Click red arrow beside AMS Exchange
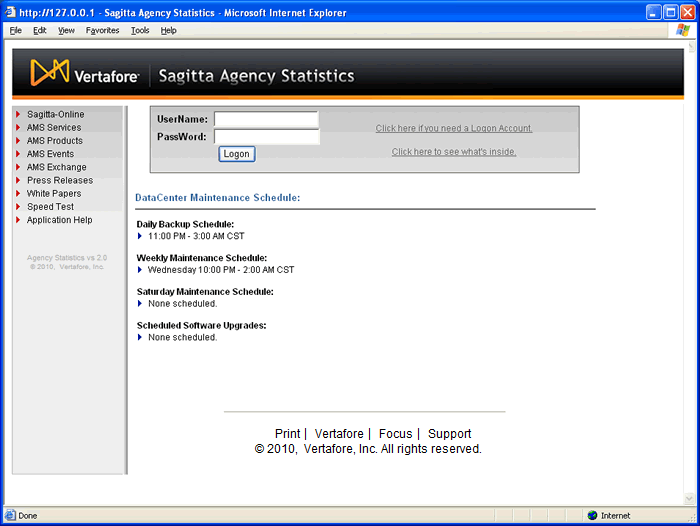Viewport: 700px width, 526px height. tap(18, 167)
